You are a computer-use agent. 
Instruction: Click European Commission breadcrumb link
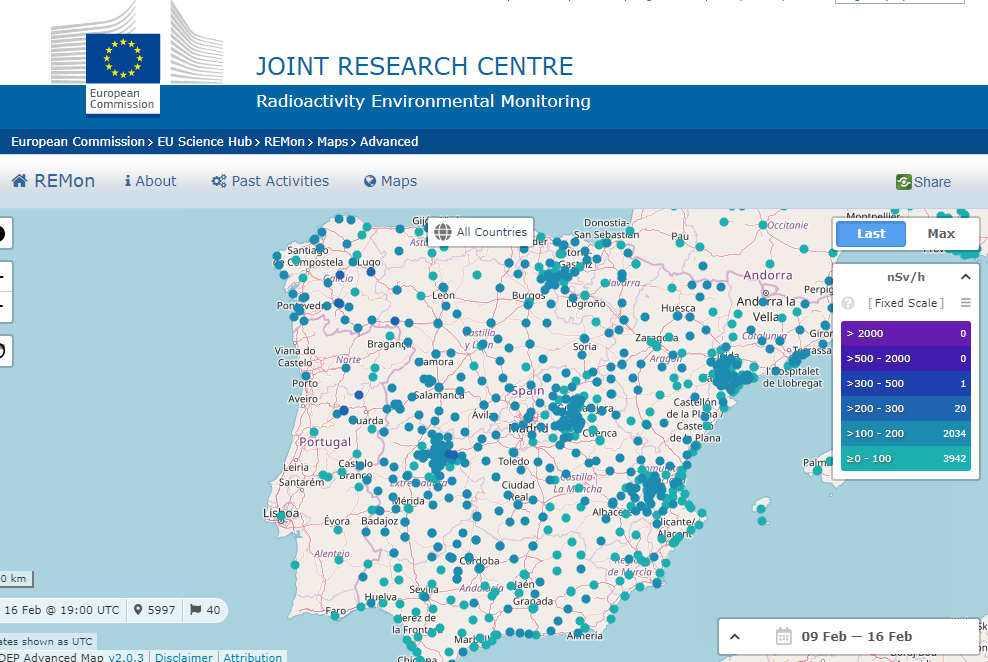point(78,142)
